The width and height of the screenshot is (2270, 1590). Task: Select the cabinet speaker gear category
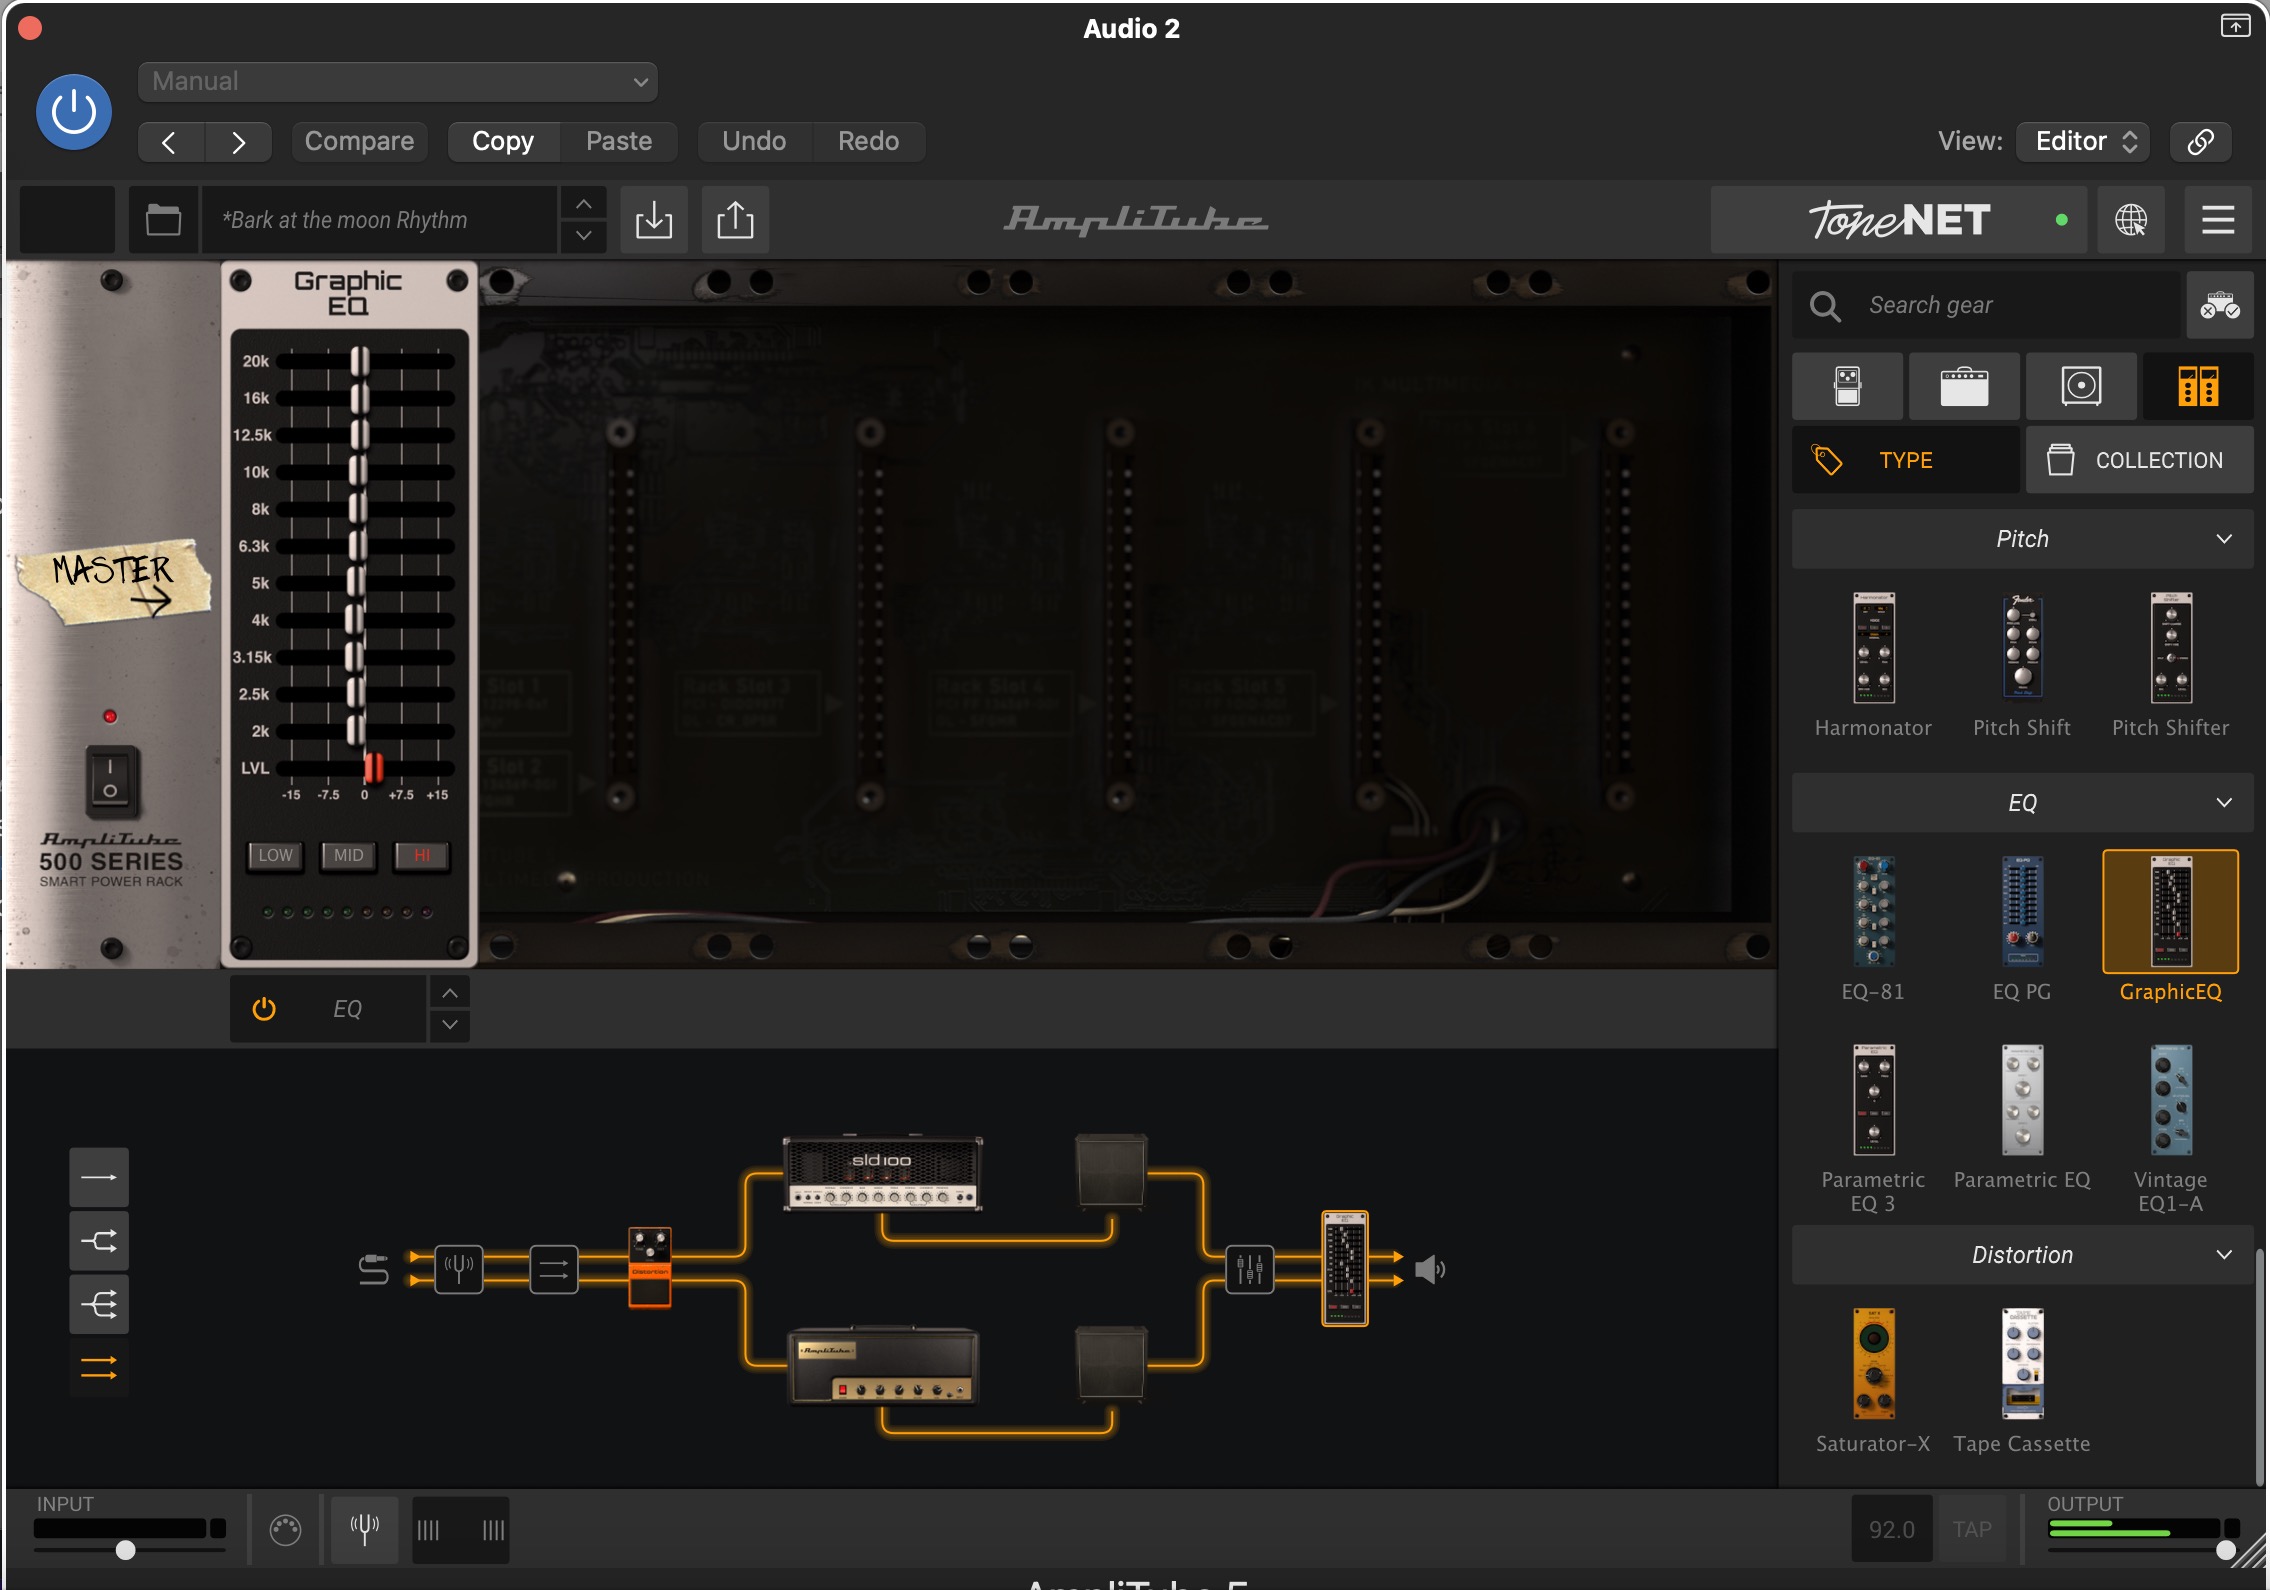(2081, 386)
